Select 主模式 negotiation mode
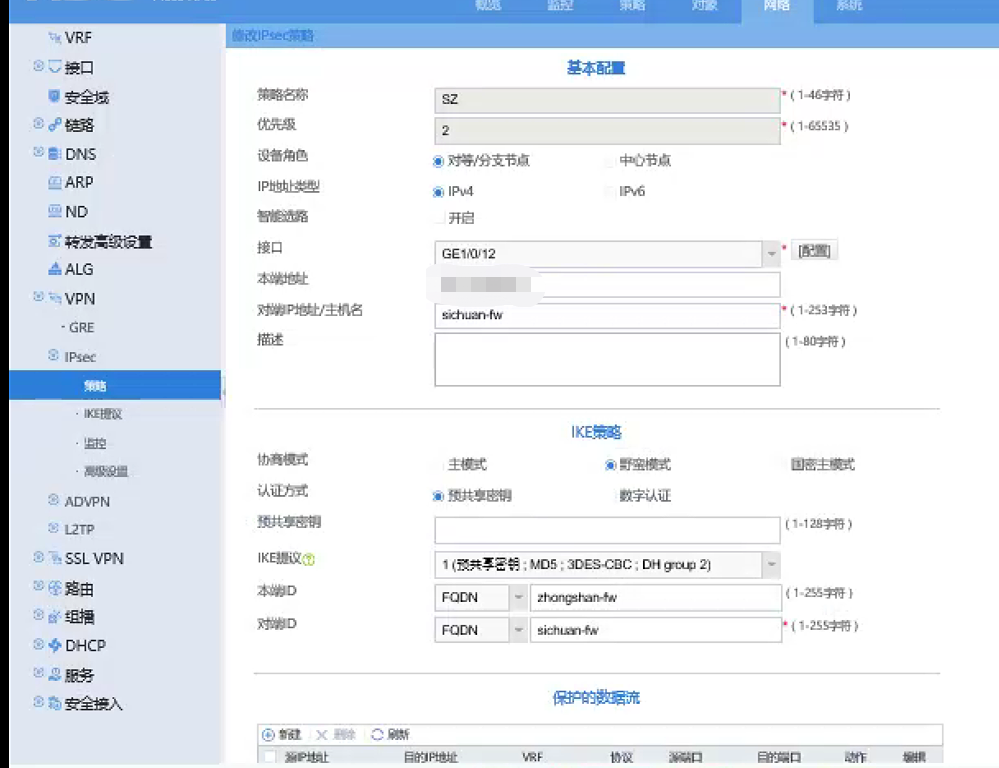This screenshot has height=768, width=999. coord(438,465)
